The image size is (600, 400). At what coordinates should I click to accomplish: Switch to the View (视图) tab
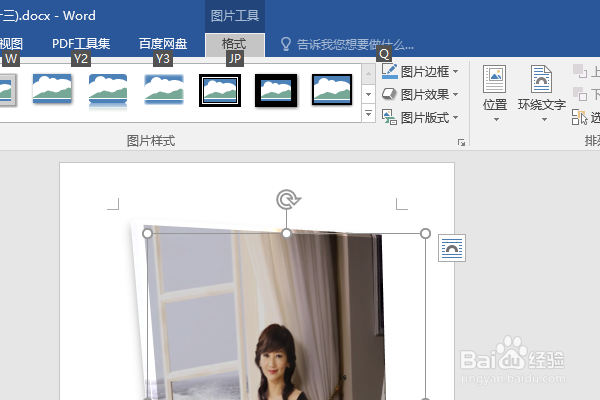11,44
